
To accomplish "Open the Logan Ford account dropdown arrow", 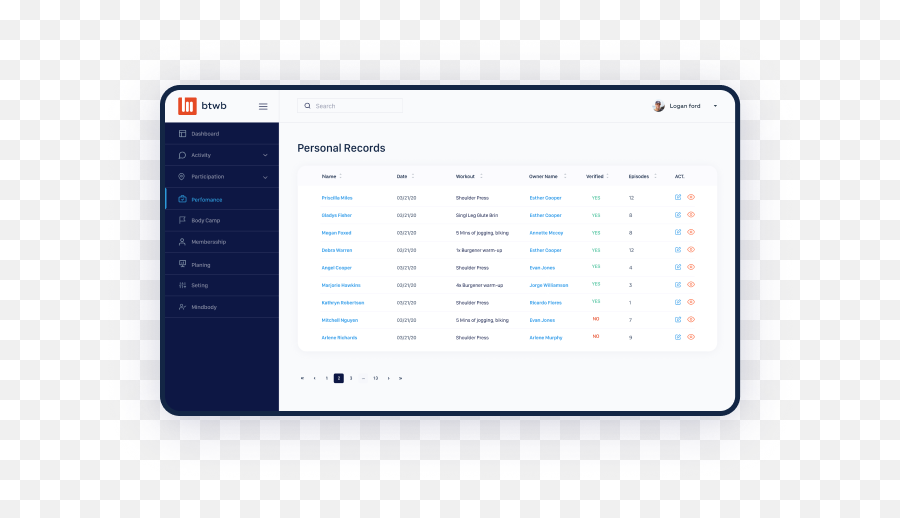I will click(715, 106).
